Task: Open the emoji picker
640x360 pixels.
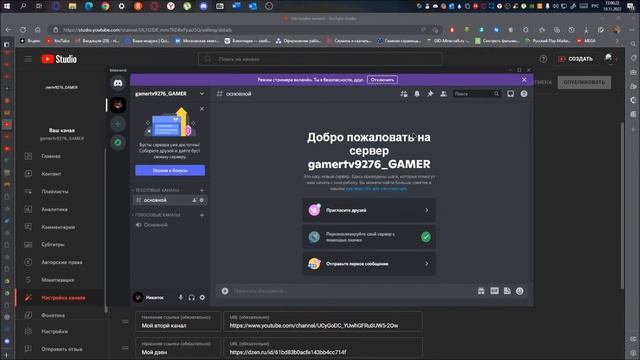Action: 520,291
